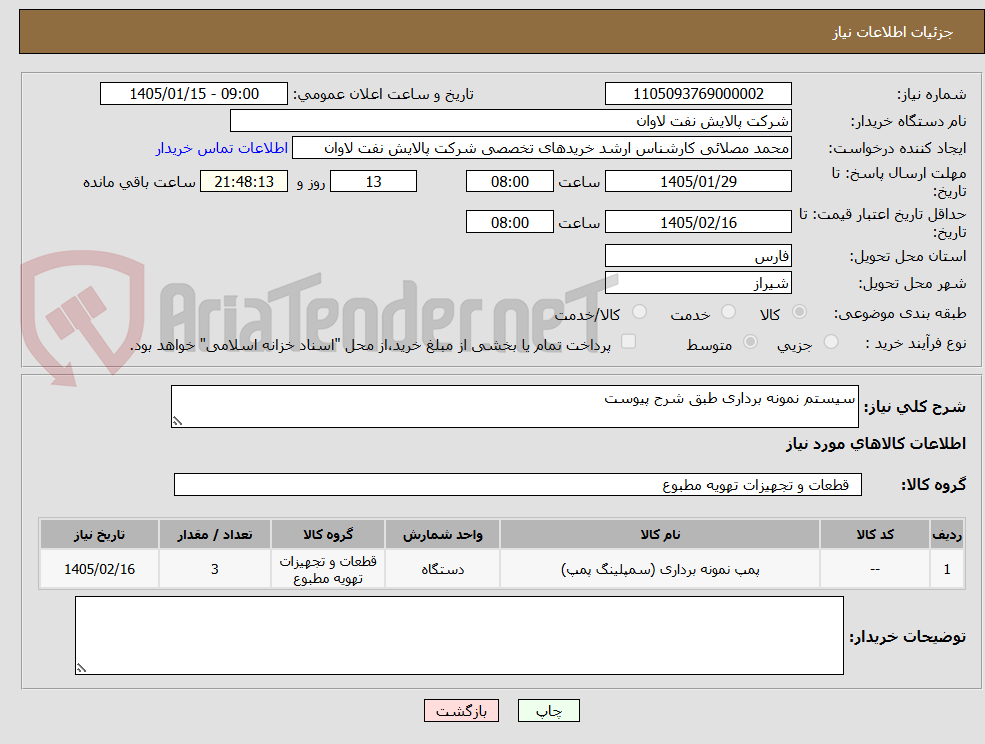Click the شرح کلی نیاز description textarea
The width and height of the screenshot is (985, 744).
click(514, 407)
